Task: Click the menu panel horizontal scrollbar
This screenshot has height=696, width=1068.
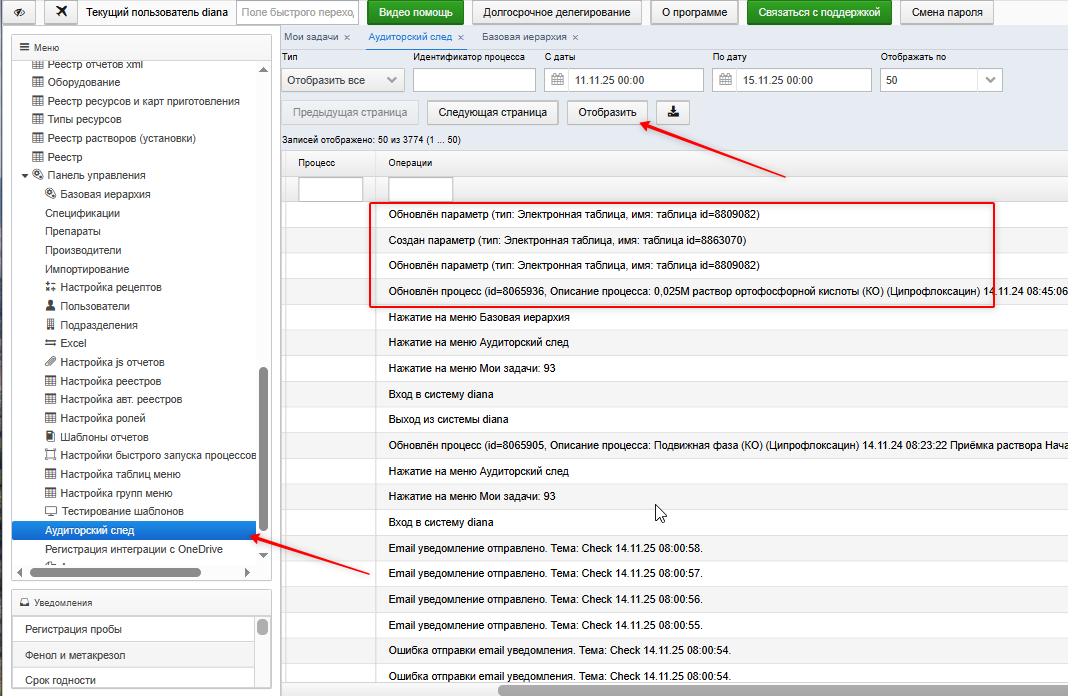Action: (116, 573)
